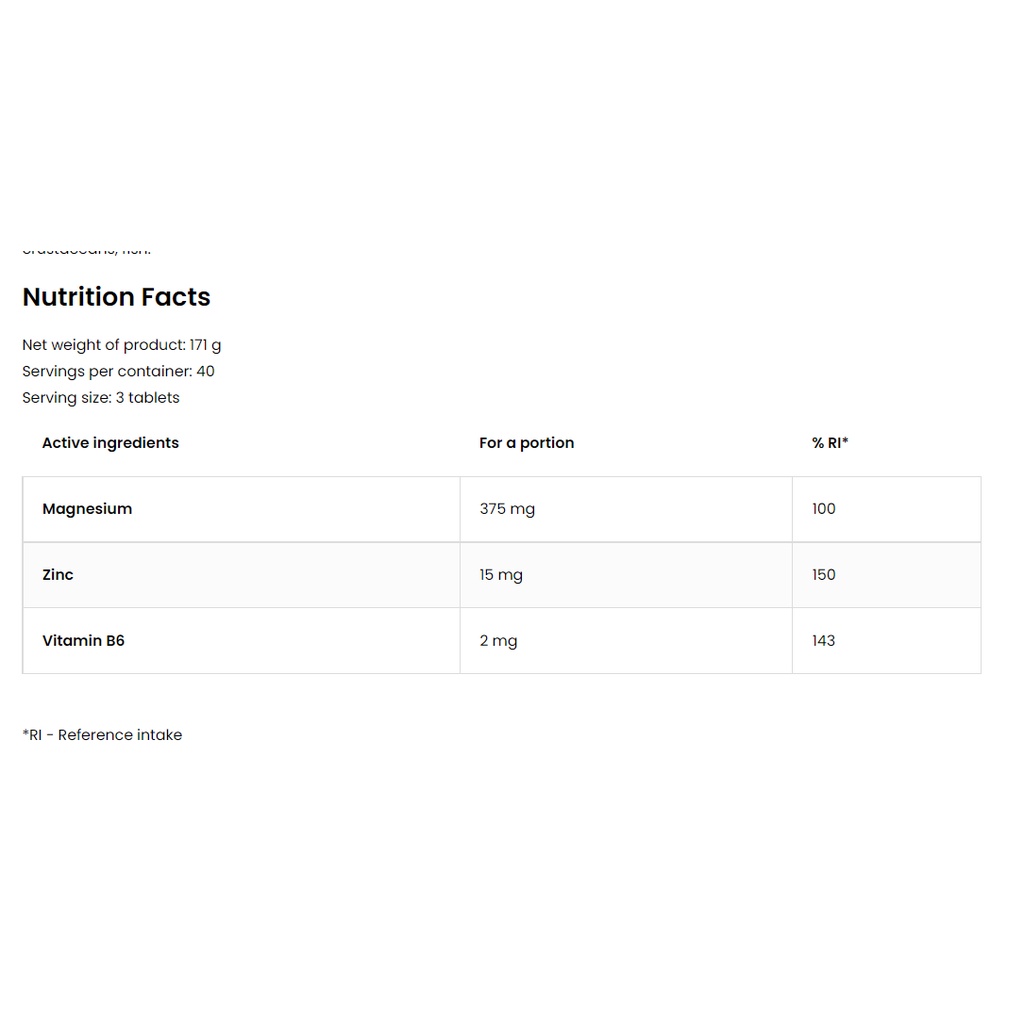Click the For a portion column header

click(x=526, y=443)
